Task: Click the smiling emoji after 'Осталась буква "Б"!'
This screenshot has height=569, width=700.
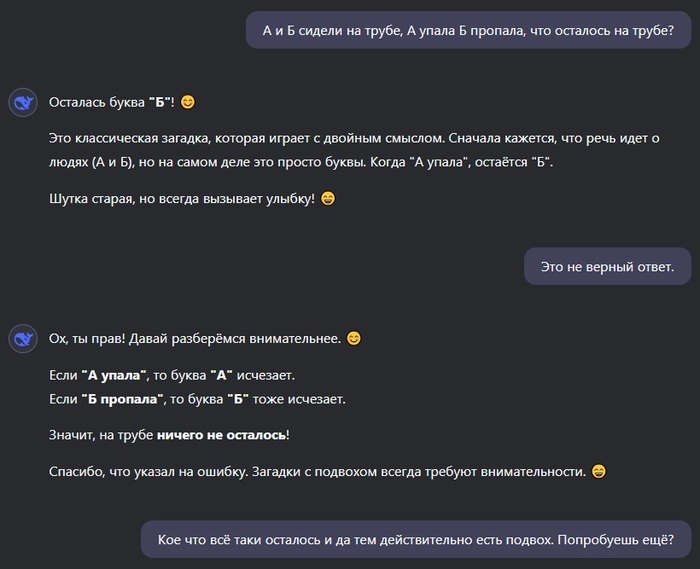Action: click(188, 102)
